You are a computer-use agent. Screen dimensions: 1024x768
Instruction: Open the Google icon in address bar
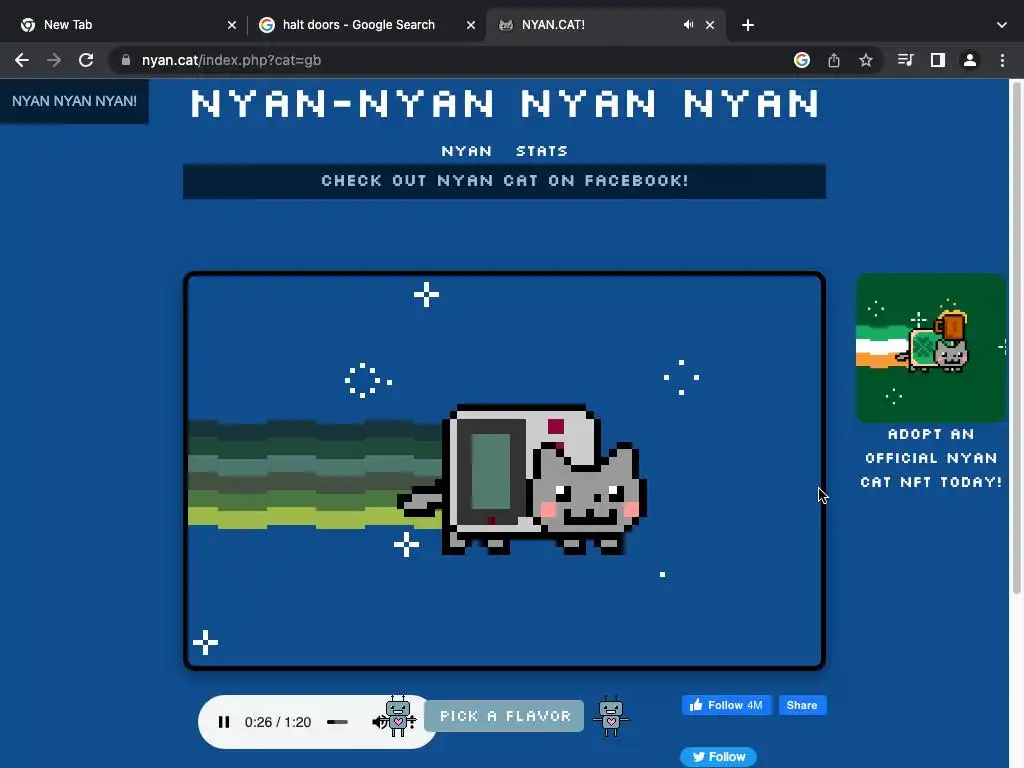tap(802, 60)
